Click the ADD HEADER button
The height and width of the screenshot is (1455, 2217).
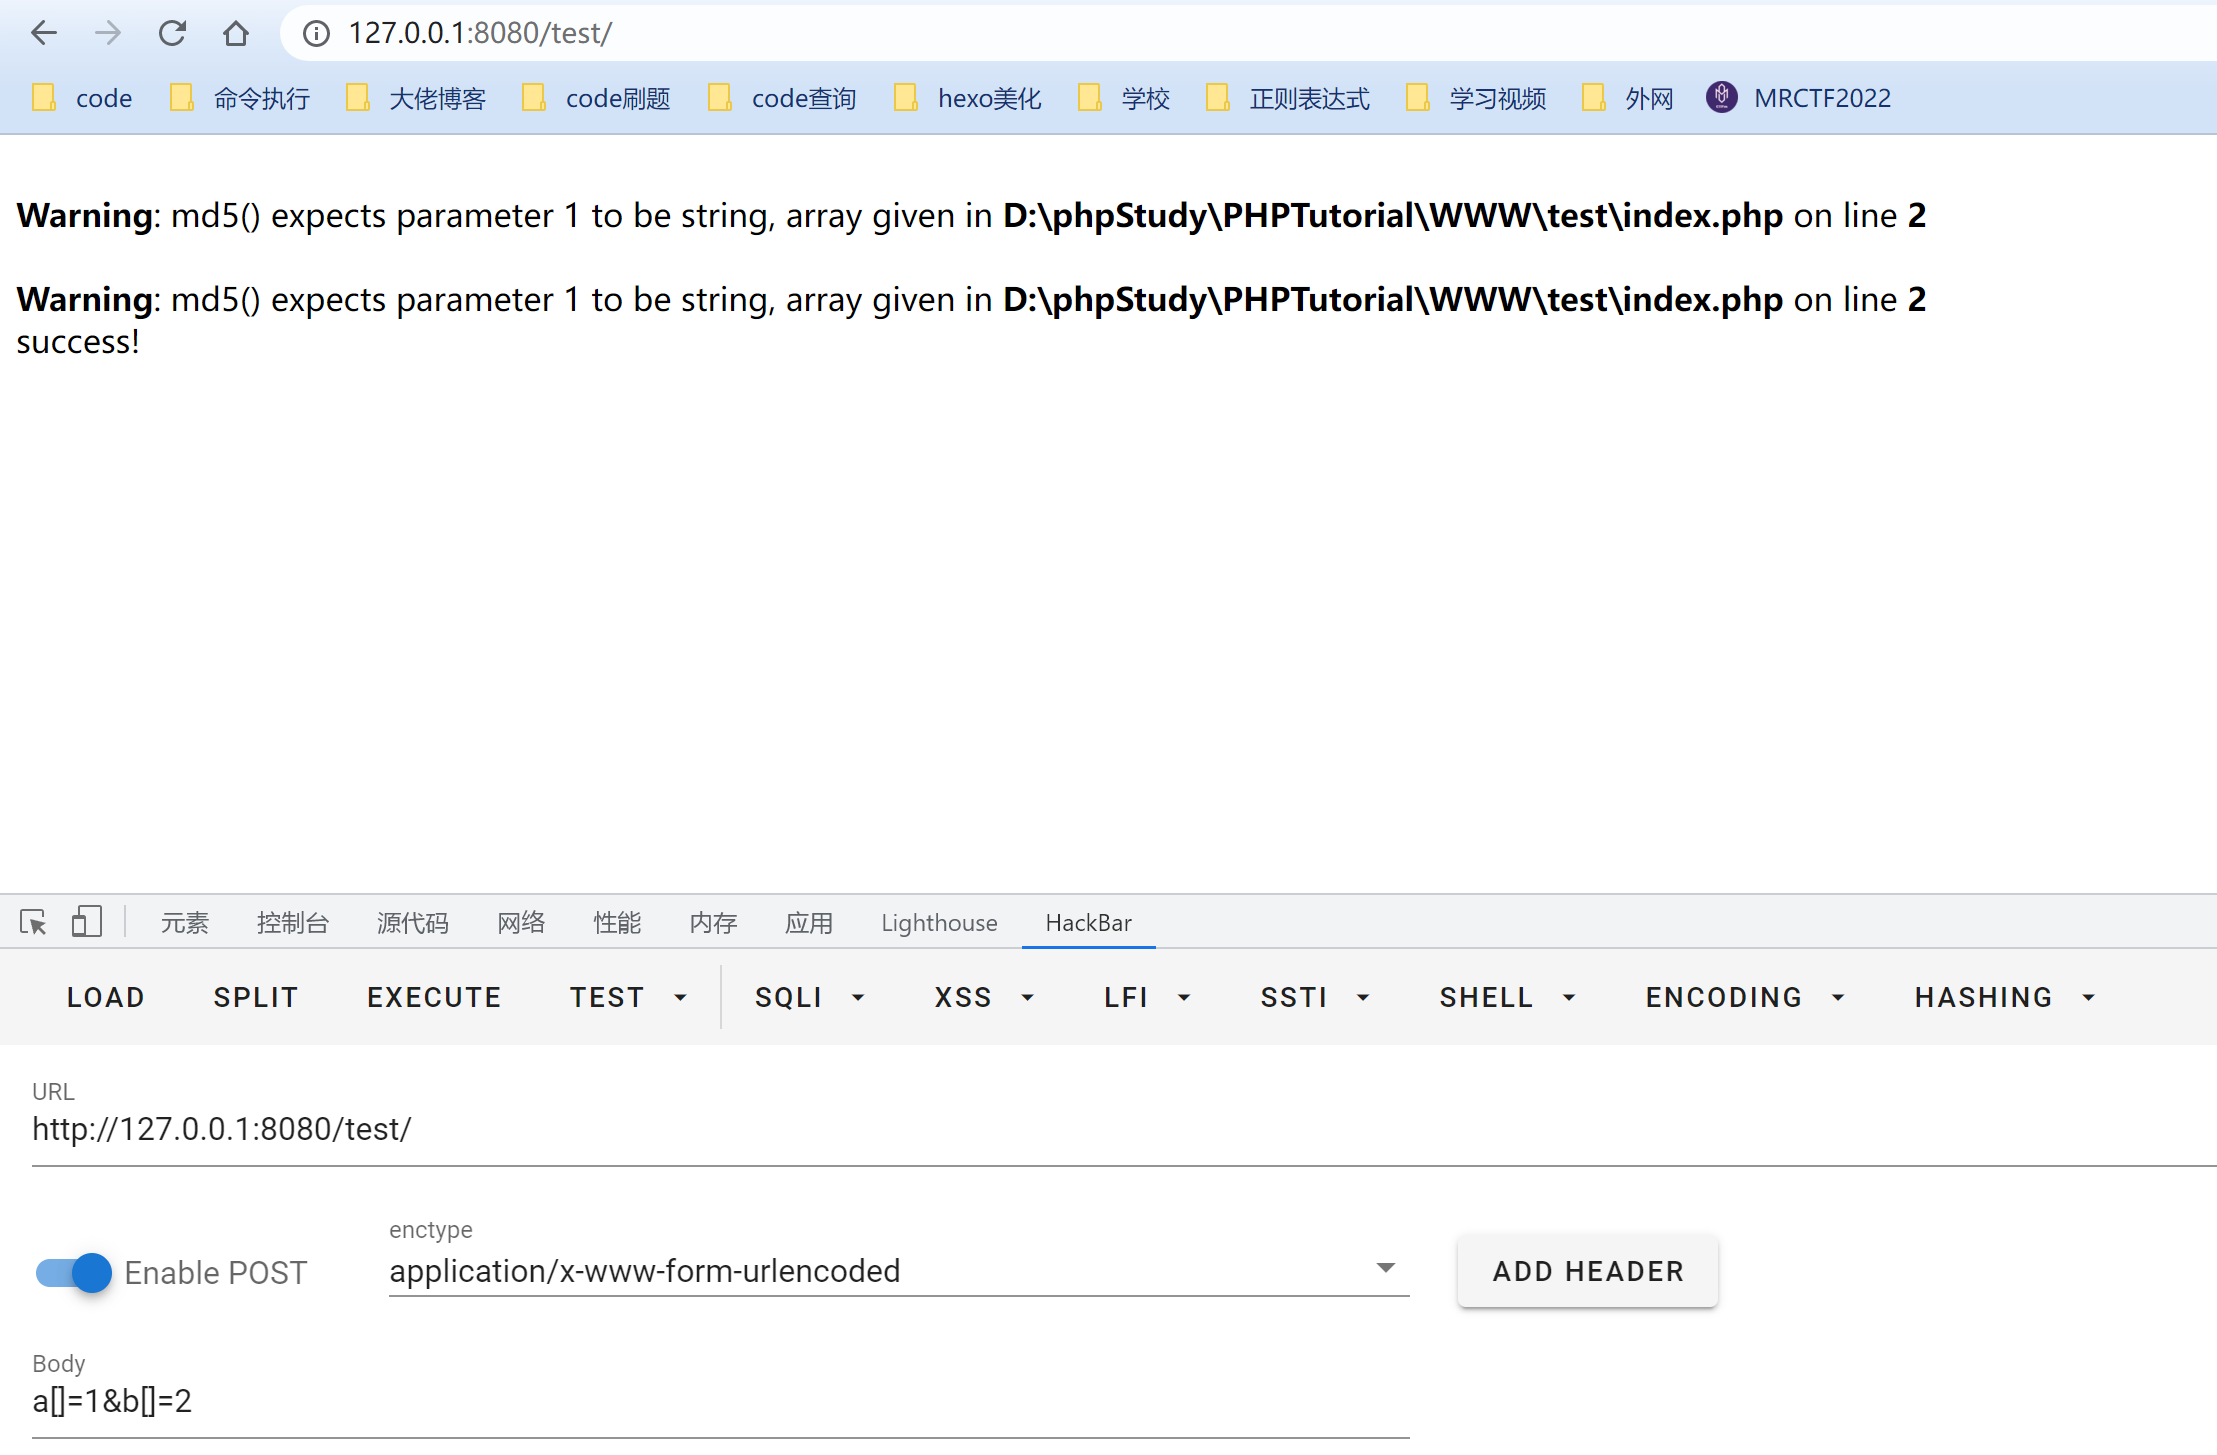pos(1587,1270)
